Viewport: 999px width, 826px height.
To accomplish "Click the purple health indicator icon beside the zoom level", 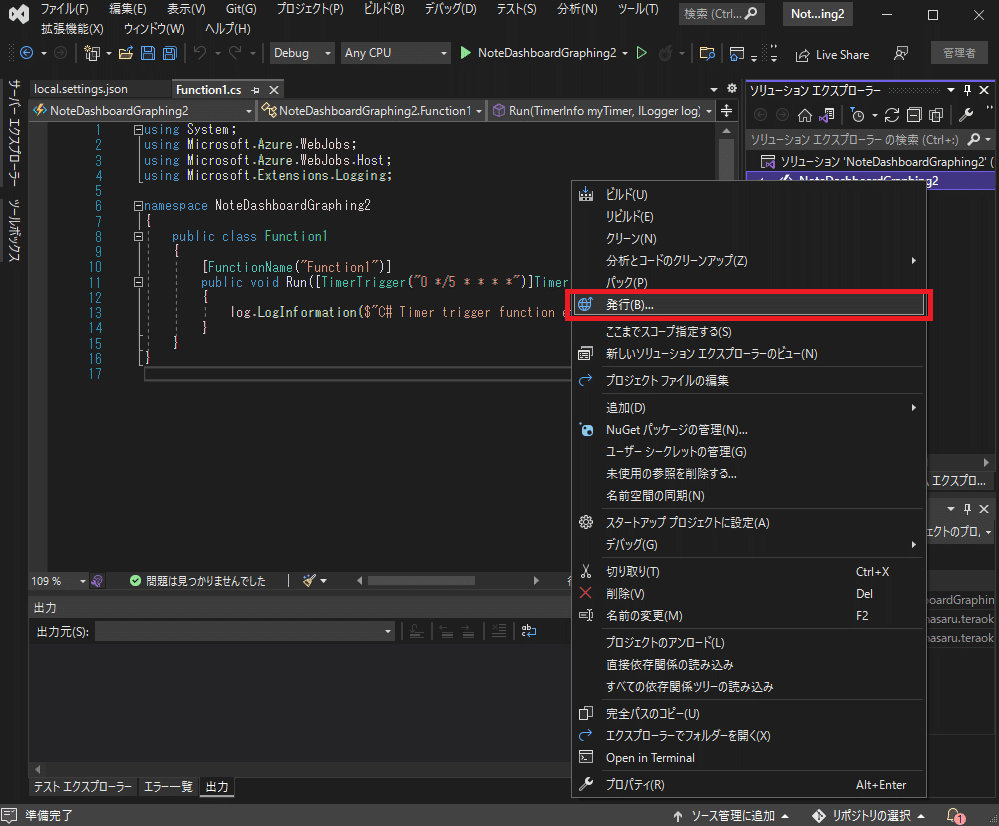I will point(97,581).
